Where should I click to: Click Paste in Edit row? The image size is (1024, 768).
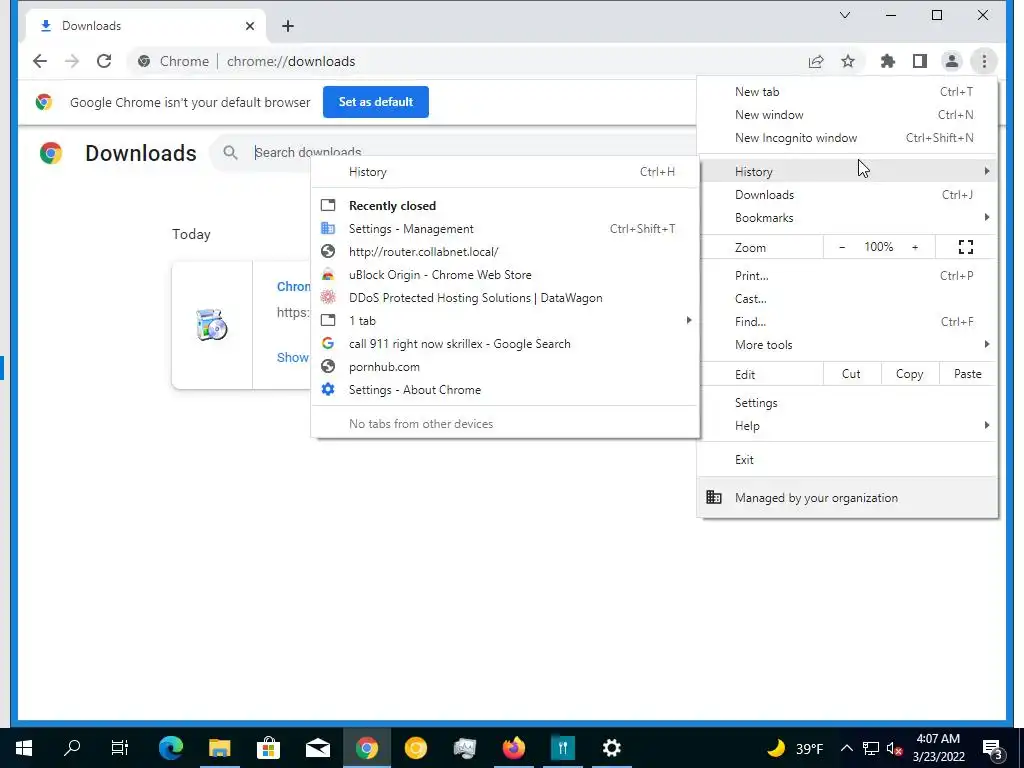click(967, 374)
